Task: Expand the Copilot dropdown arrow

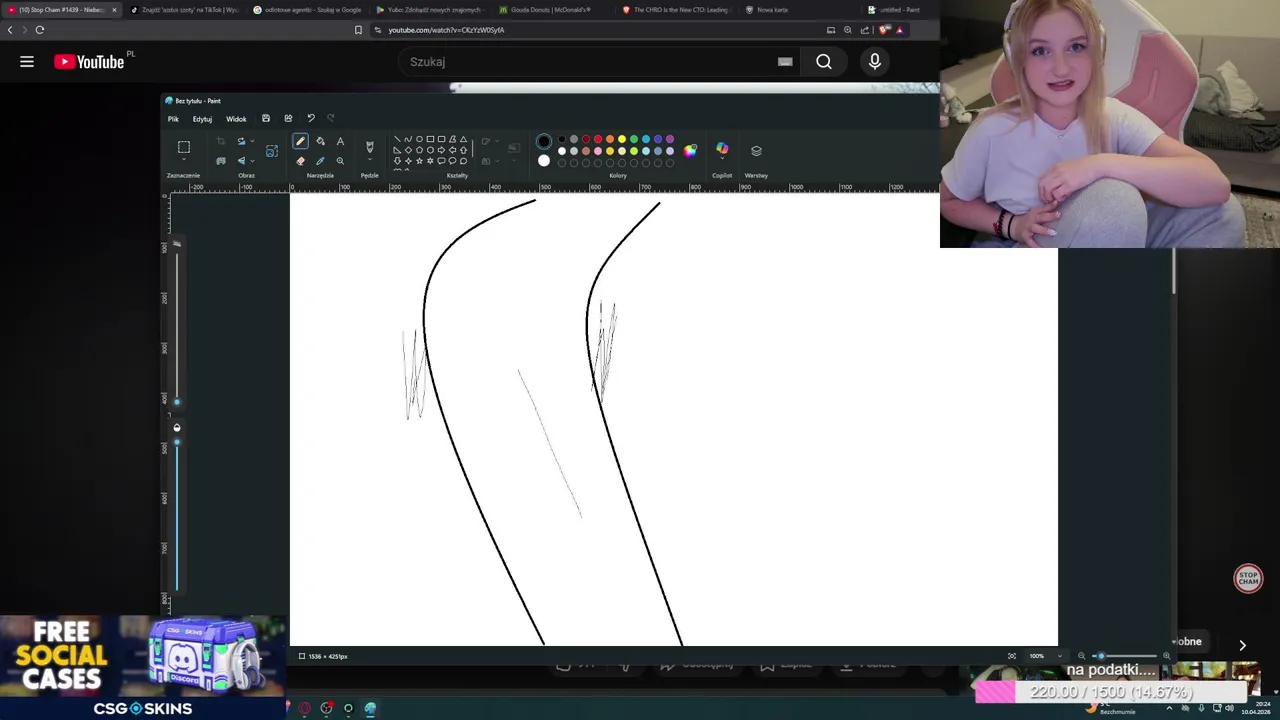Action: tap(722, 158)
